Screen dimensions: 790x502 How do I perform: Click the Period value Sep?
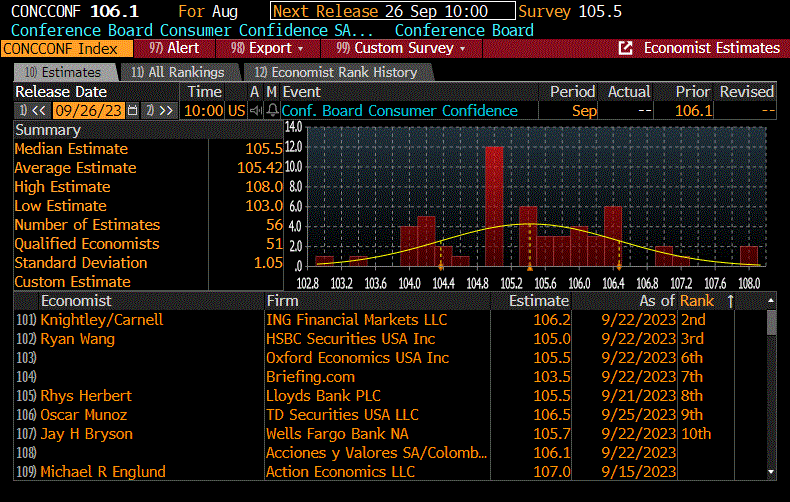click(x=584, y=110)
